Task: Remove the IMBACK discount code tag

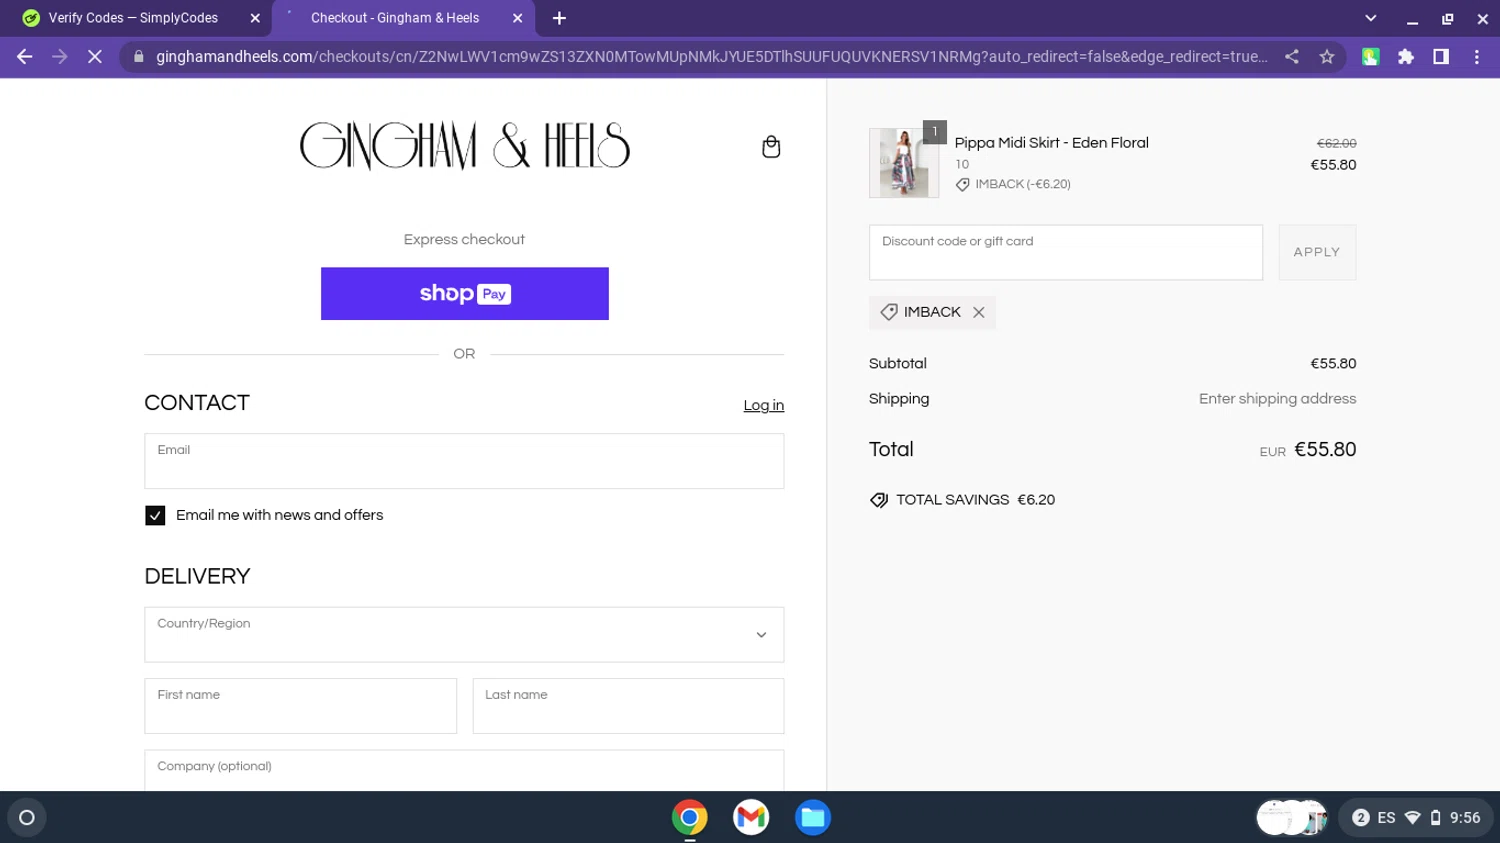Action: (x=979, y=313)
